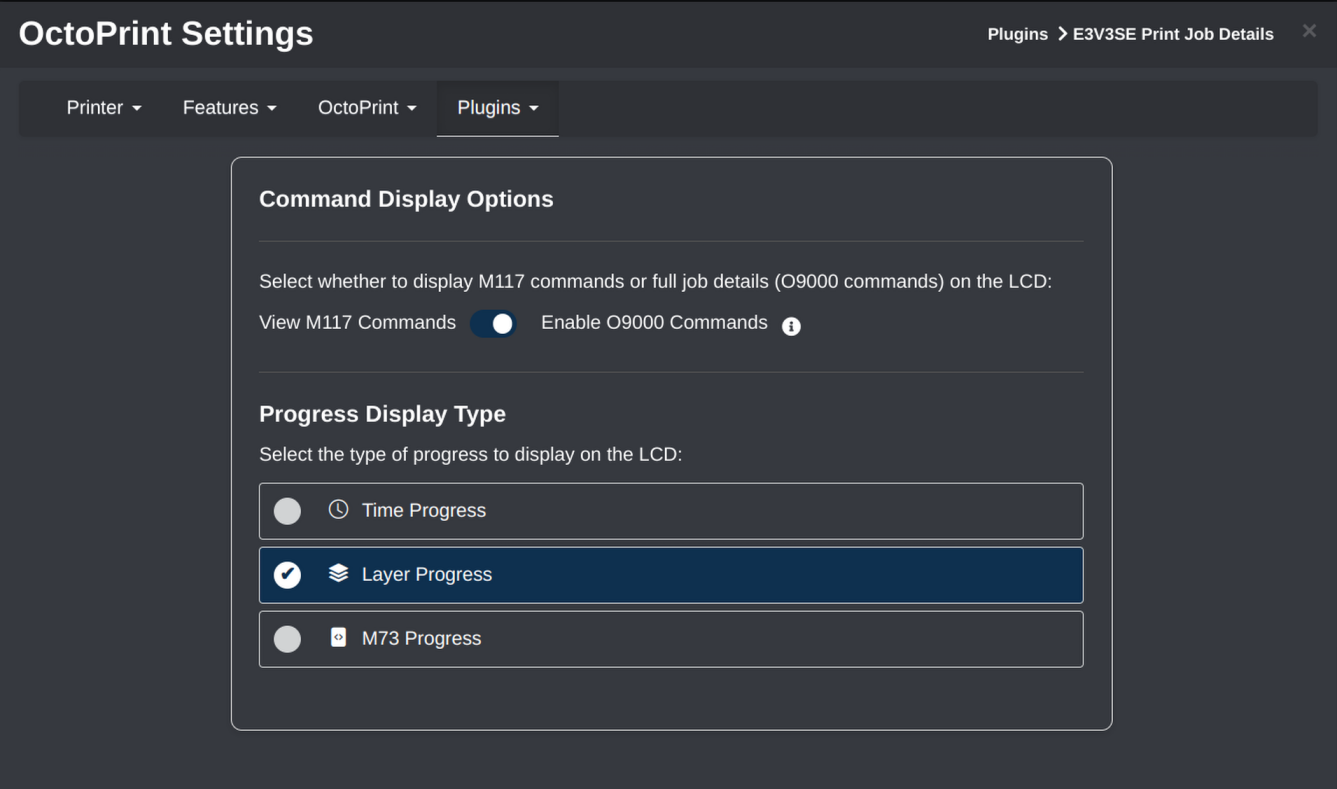1337x789 pixels.
Task: Click the clock icon in the Time Progress row
Action: tap(338, 509)
